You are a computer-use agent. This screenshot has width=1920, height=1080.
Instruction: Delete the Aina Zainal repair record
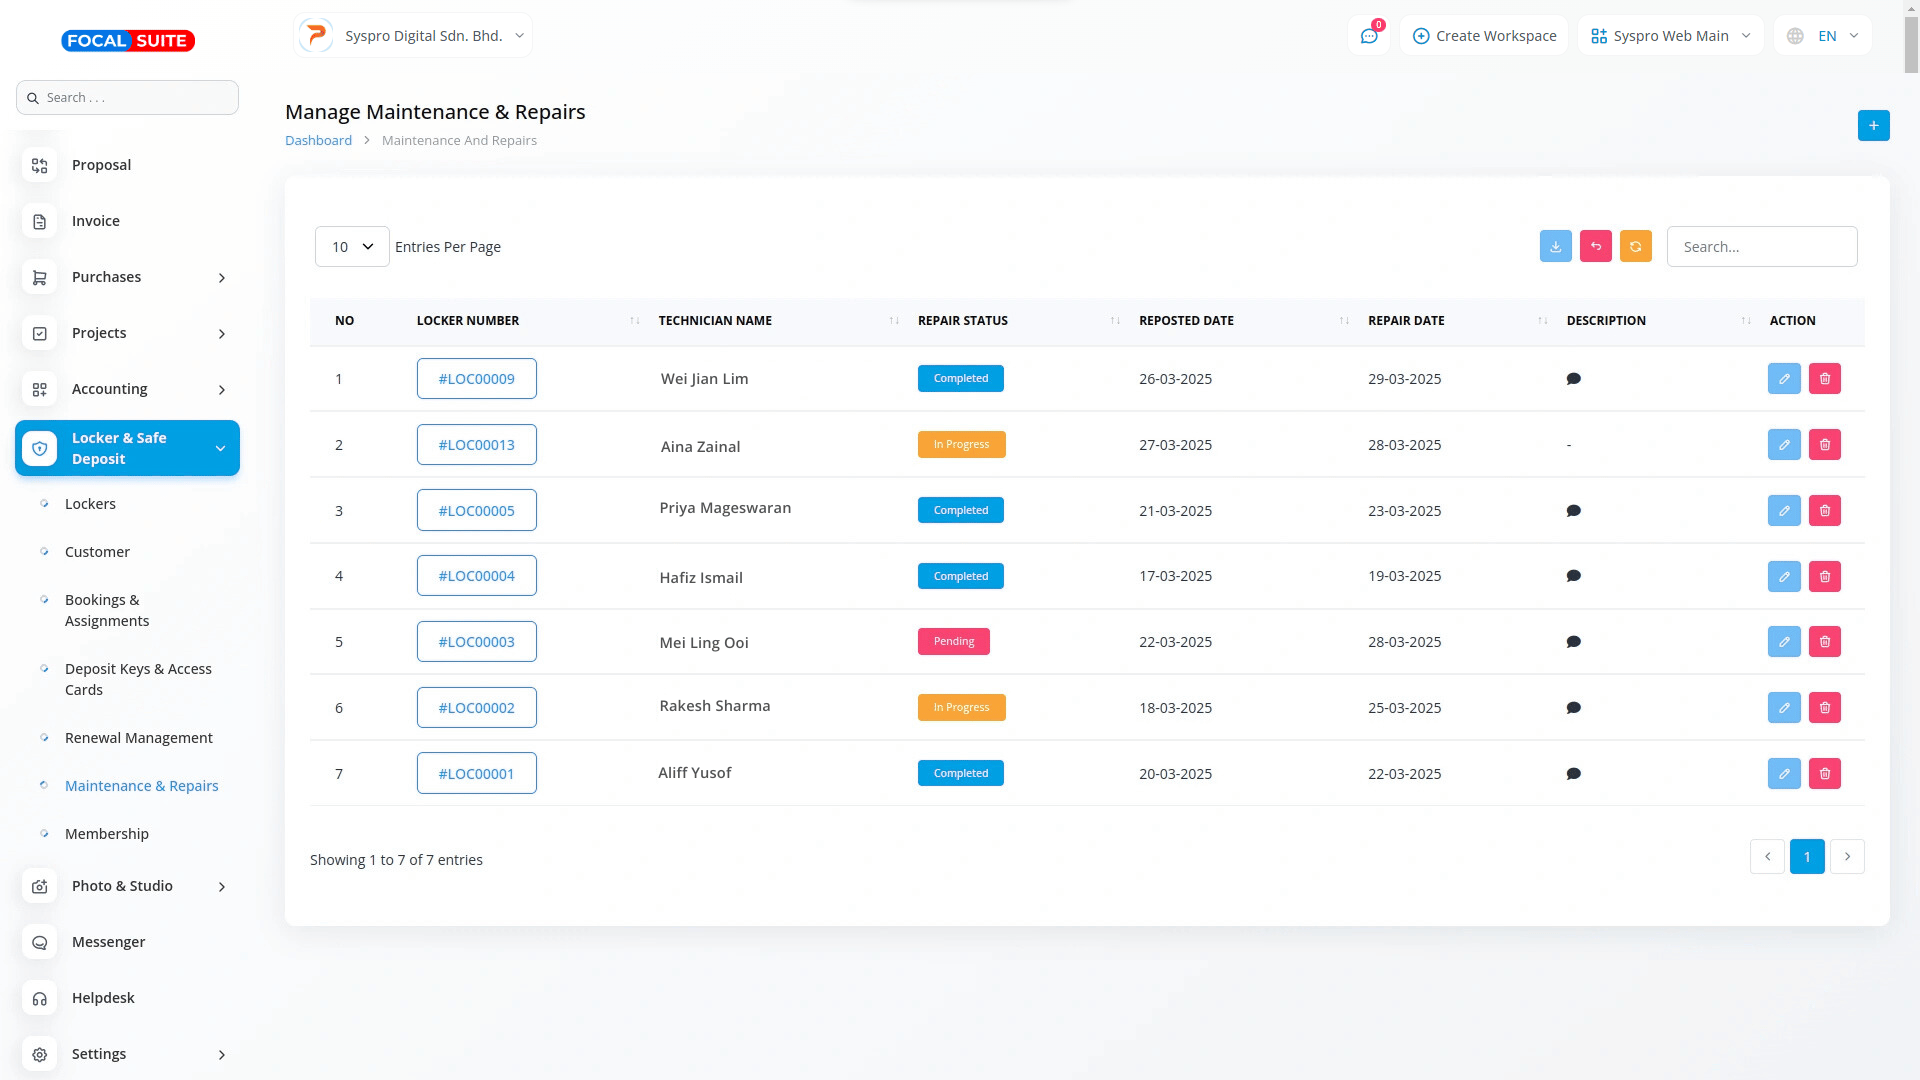pos(1824,445)
